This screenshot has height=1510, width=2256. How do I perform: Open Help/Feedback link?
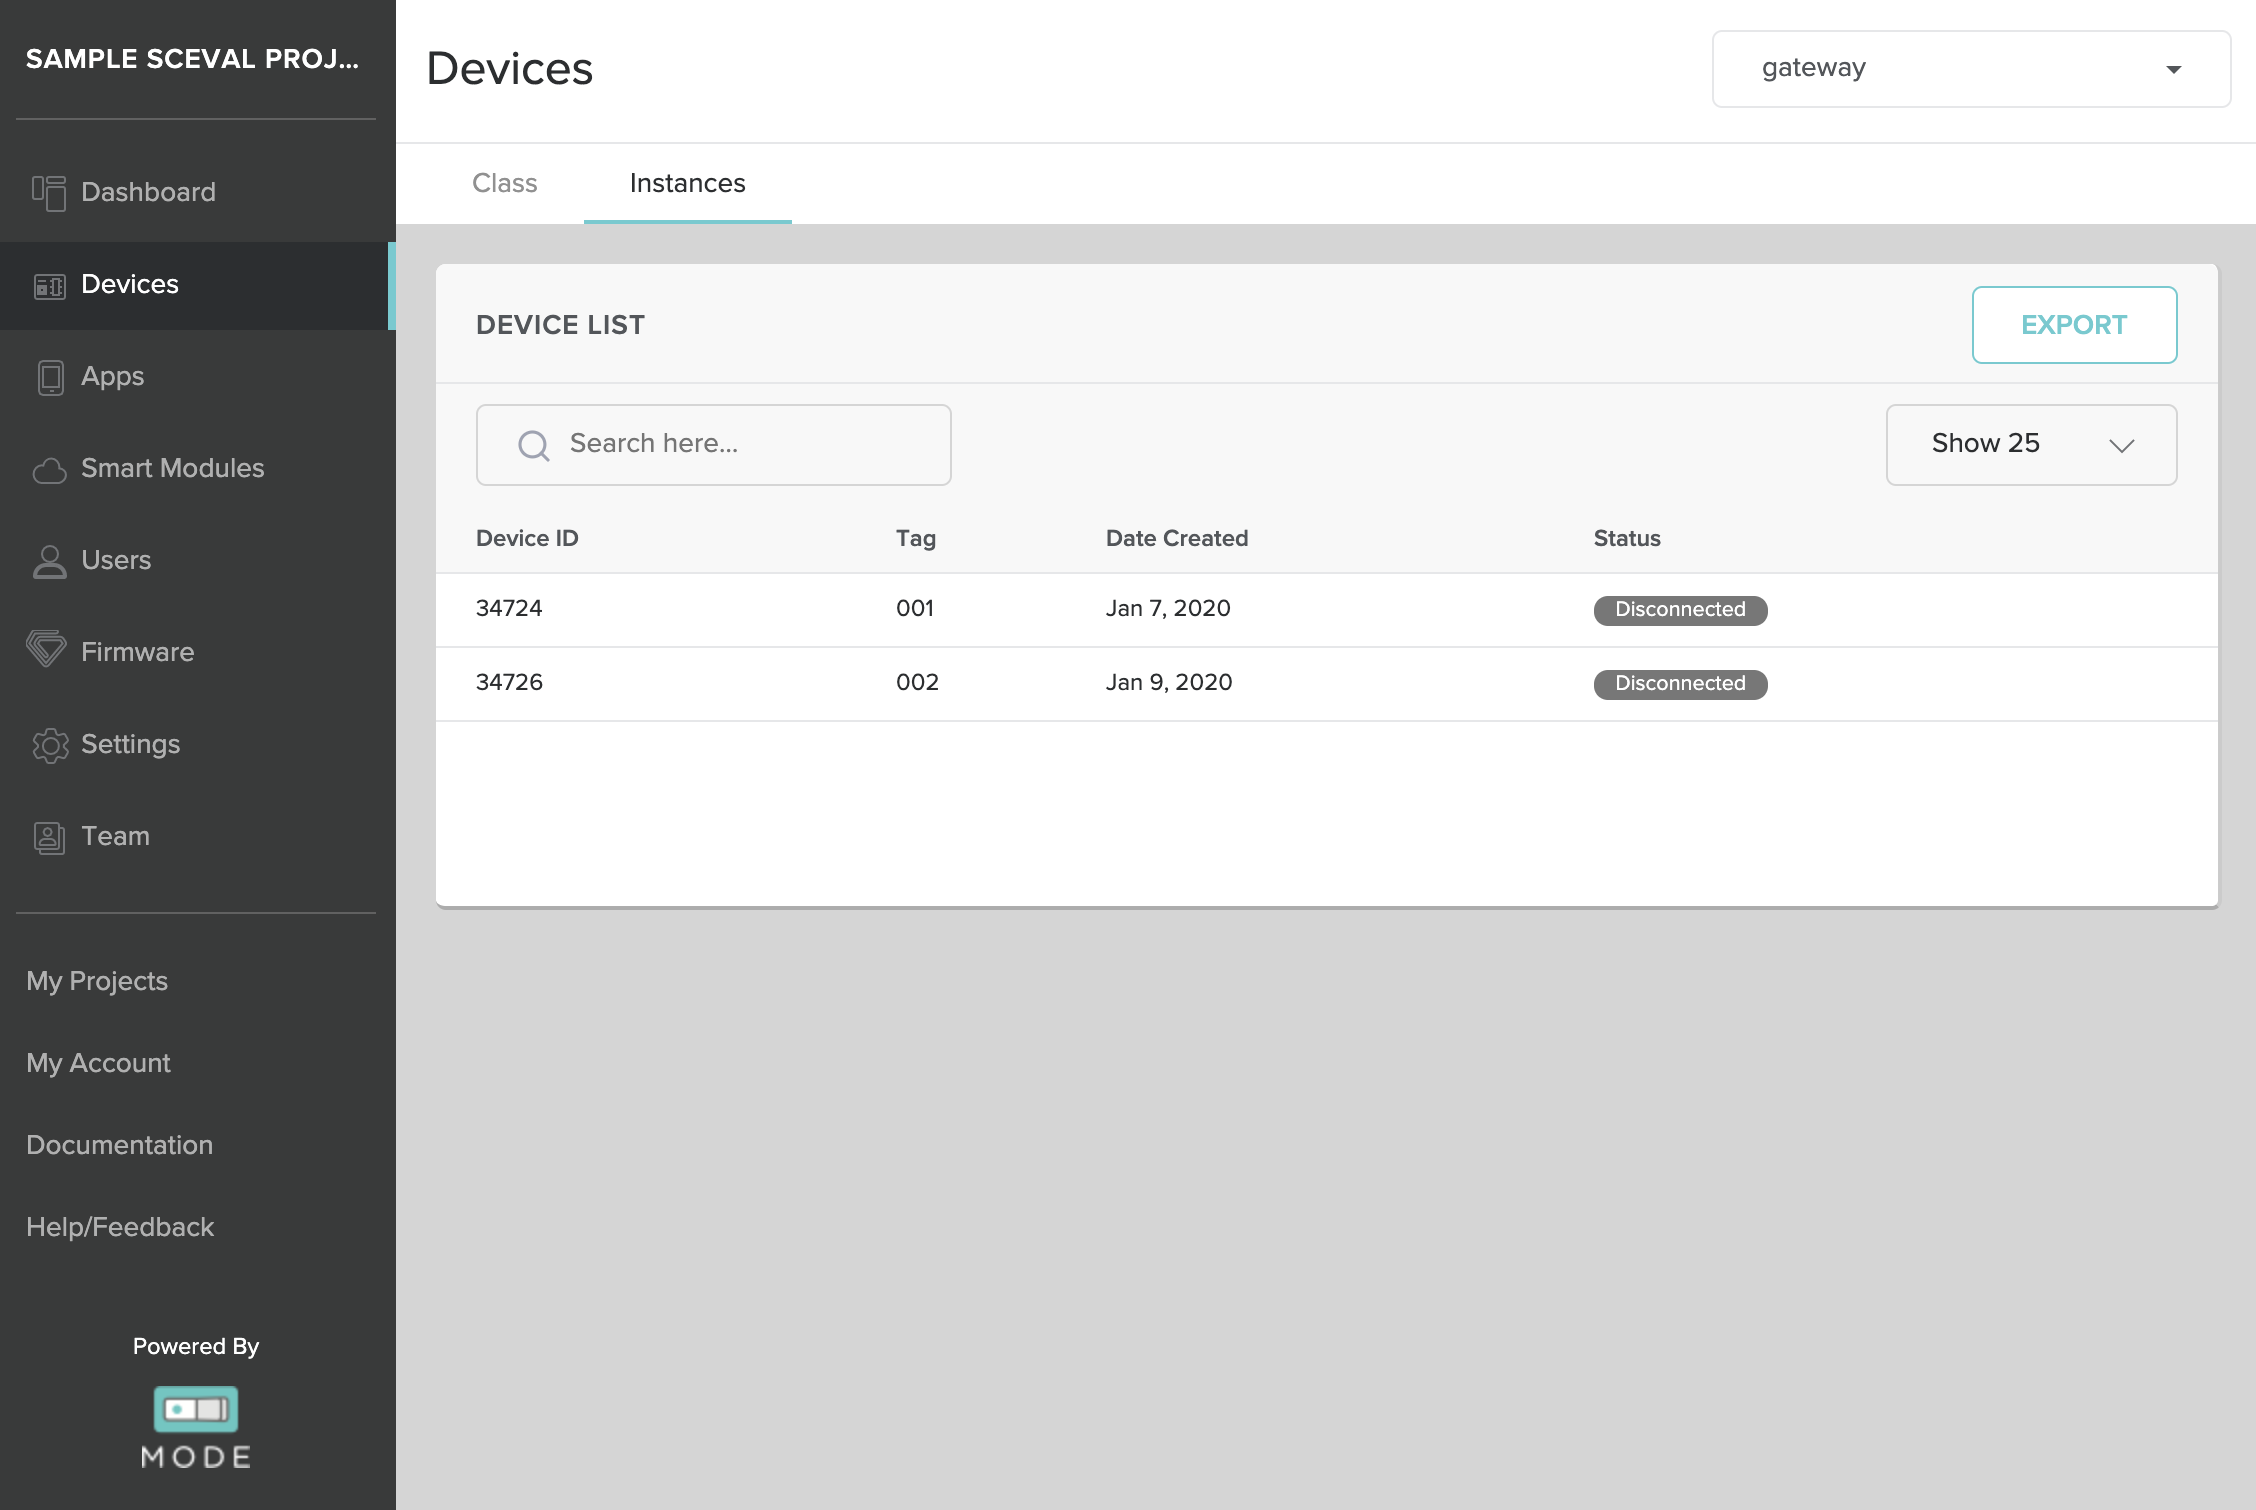pyautogui.click(x=120, y=1227)
